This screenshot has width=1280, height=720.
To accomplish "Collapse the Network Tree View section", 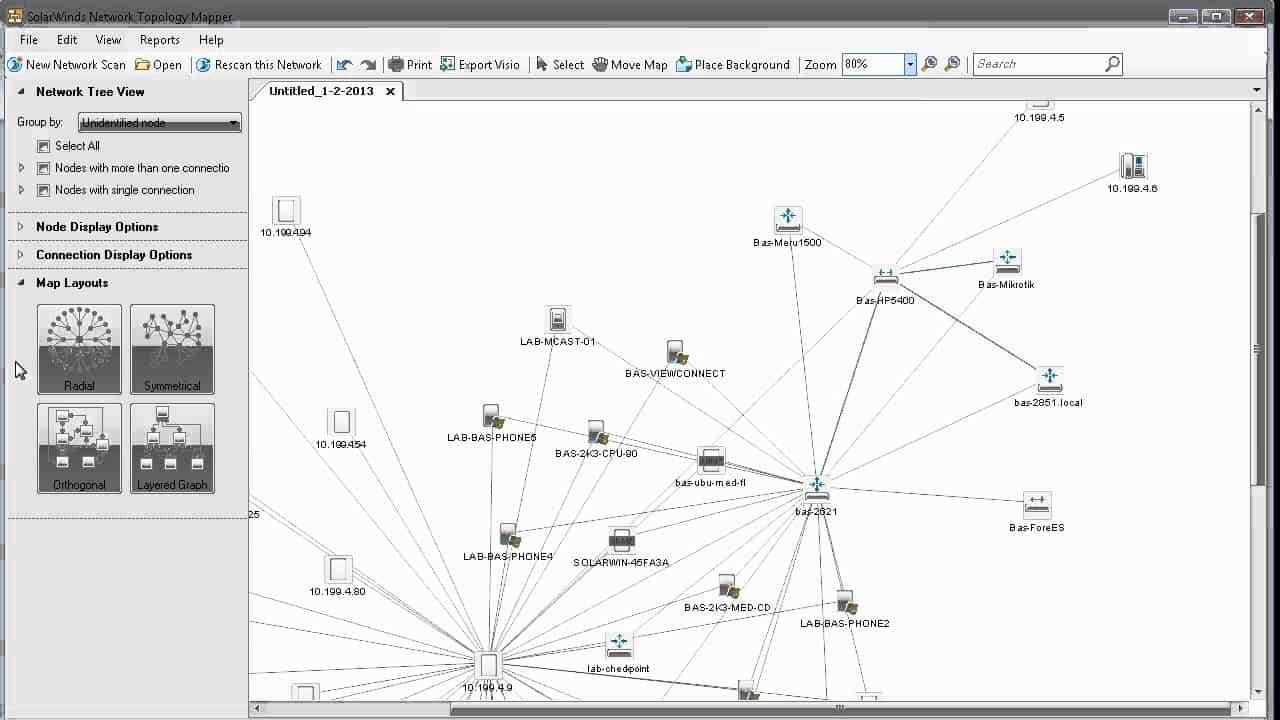I will click(21, 92).
